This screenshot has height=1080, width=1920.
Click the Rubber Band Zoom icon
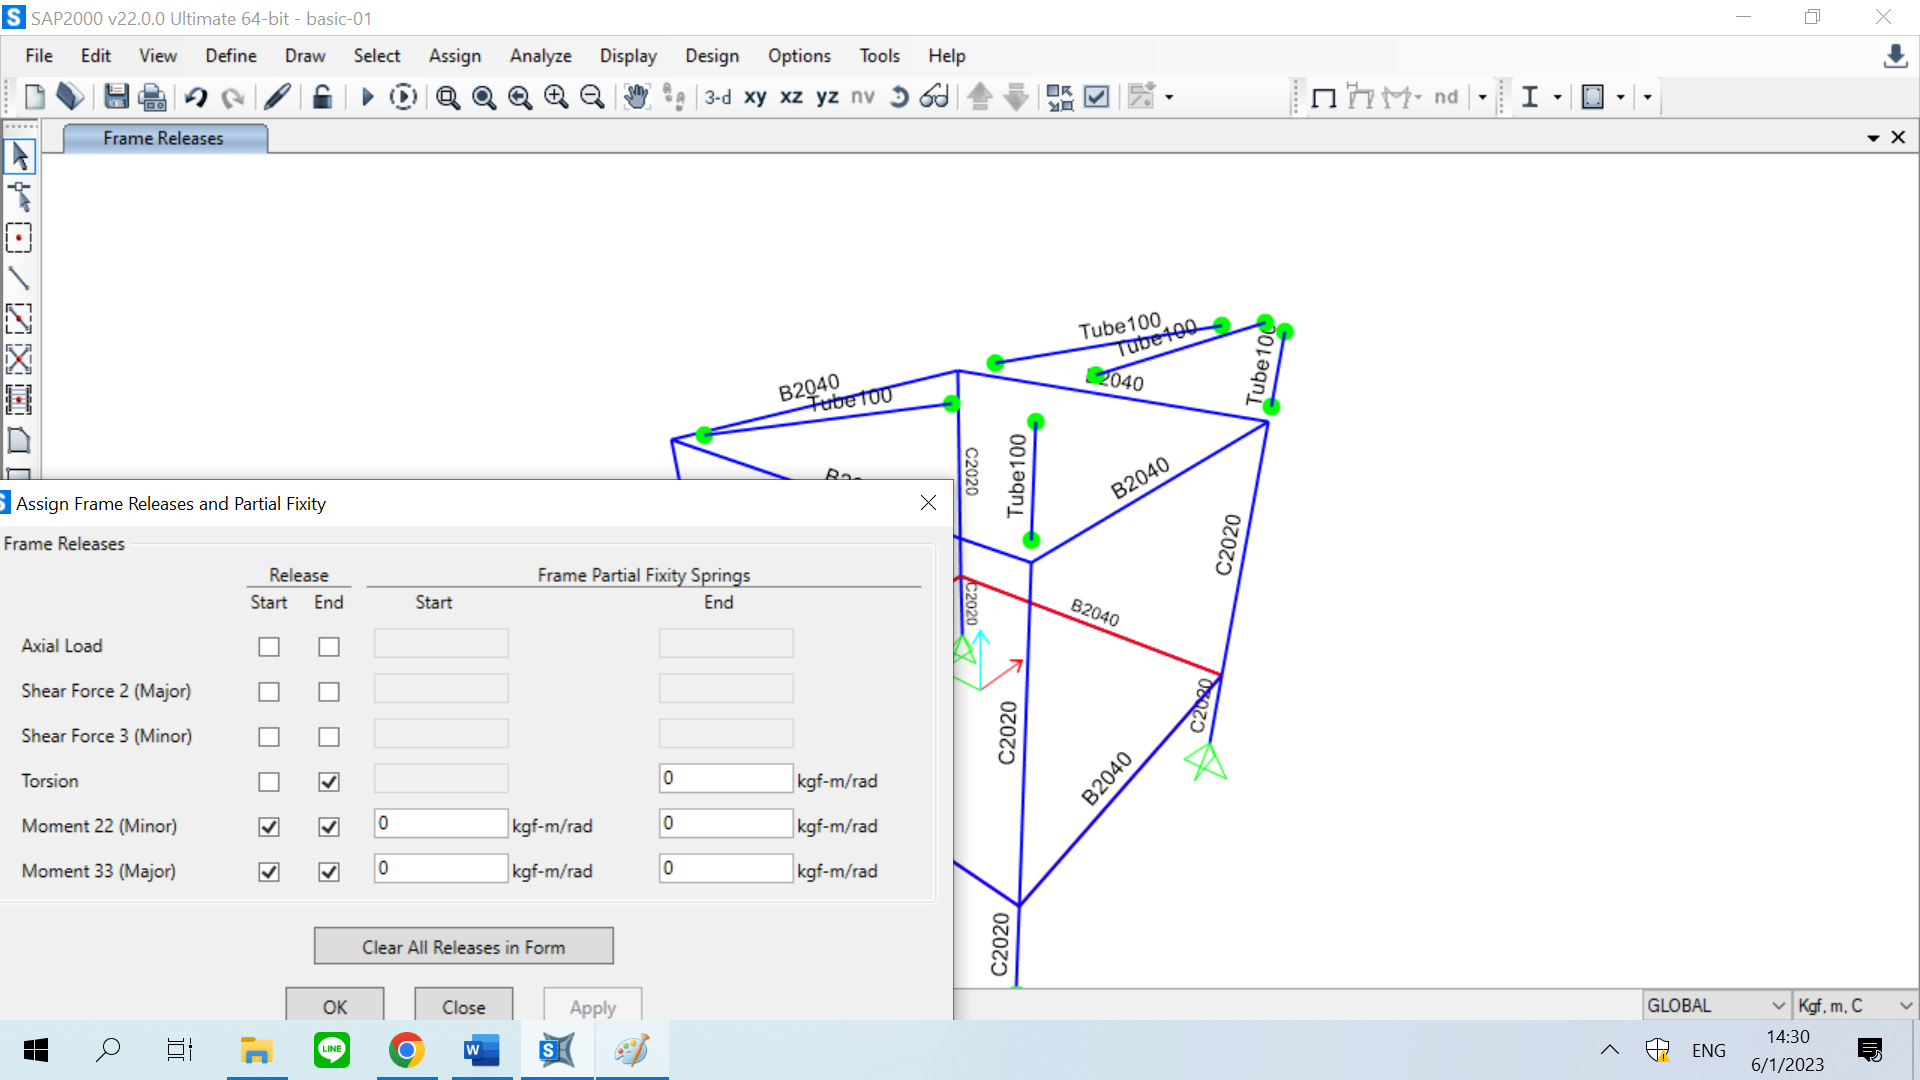(x=447, y=97)
